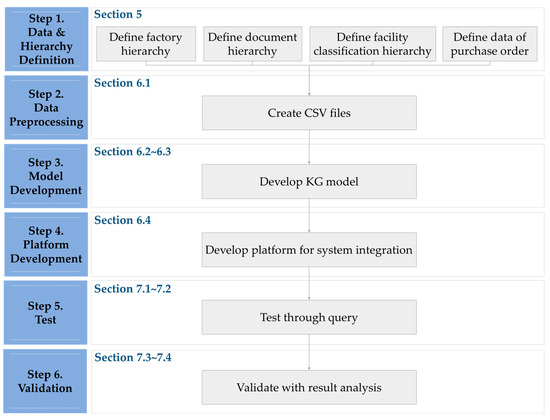This screenshot has height=420, width=550.
Task: Select the Step 2 Data Preprocessing block
Action: click(x=46, y=108)
